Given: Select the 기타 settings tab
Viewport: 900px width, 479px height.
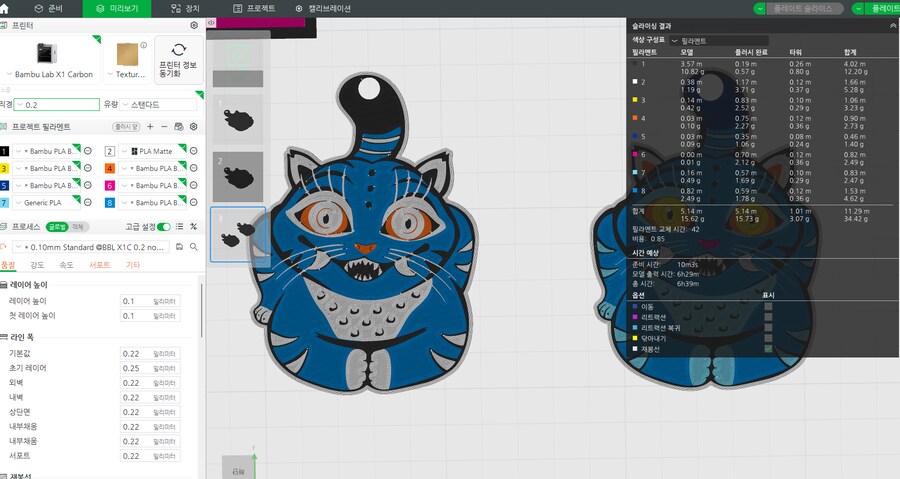Looking at the screenshot, I should point(133,265).
